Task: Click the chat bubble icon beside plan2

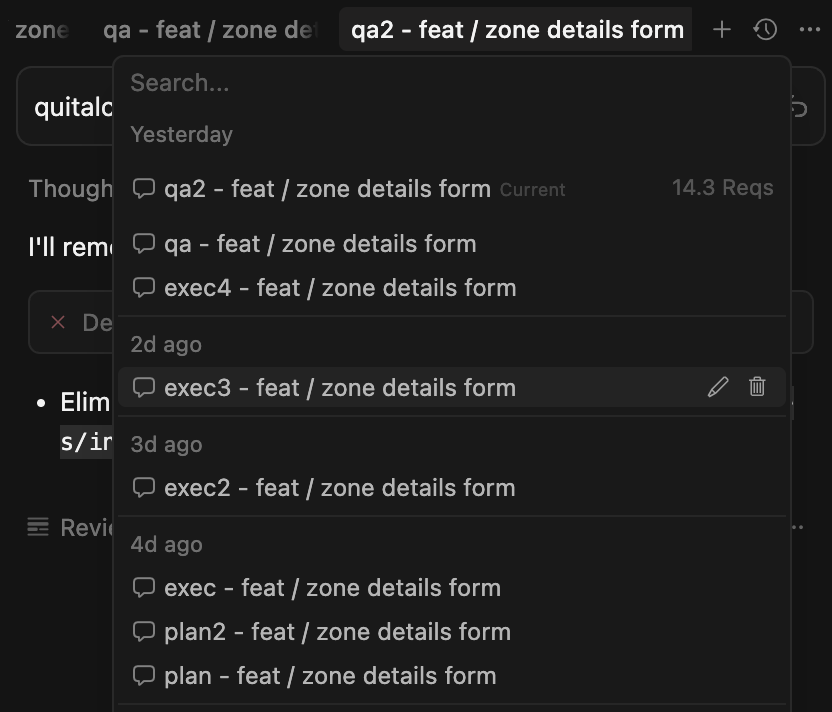Action: click(144, 632)
